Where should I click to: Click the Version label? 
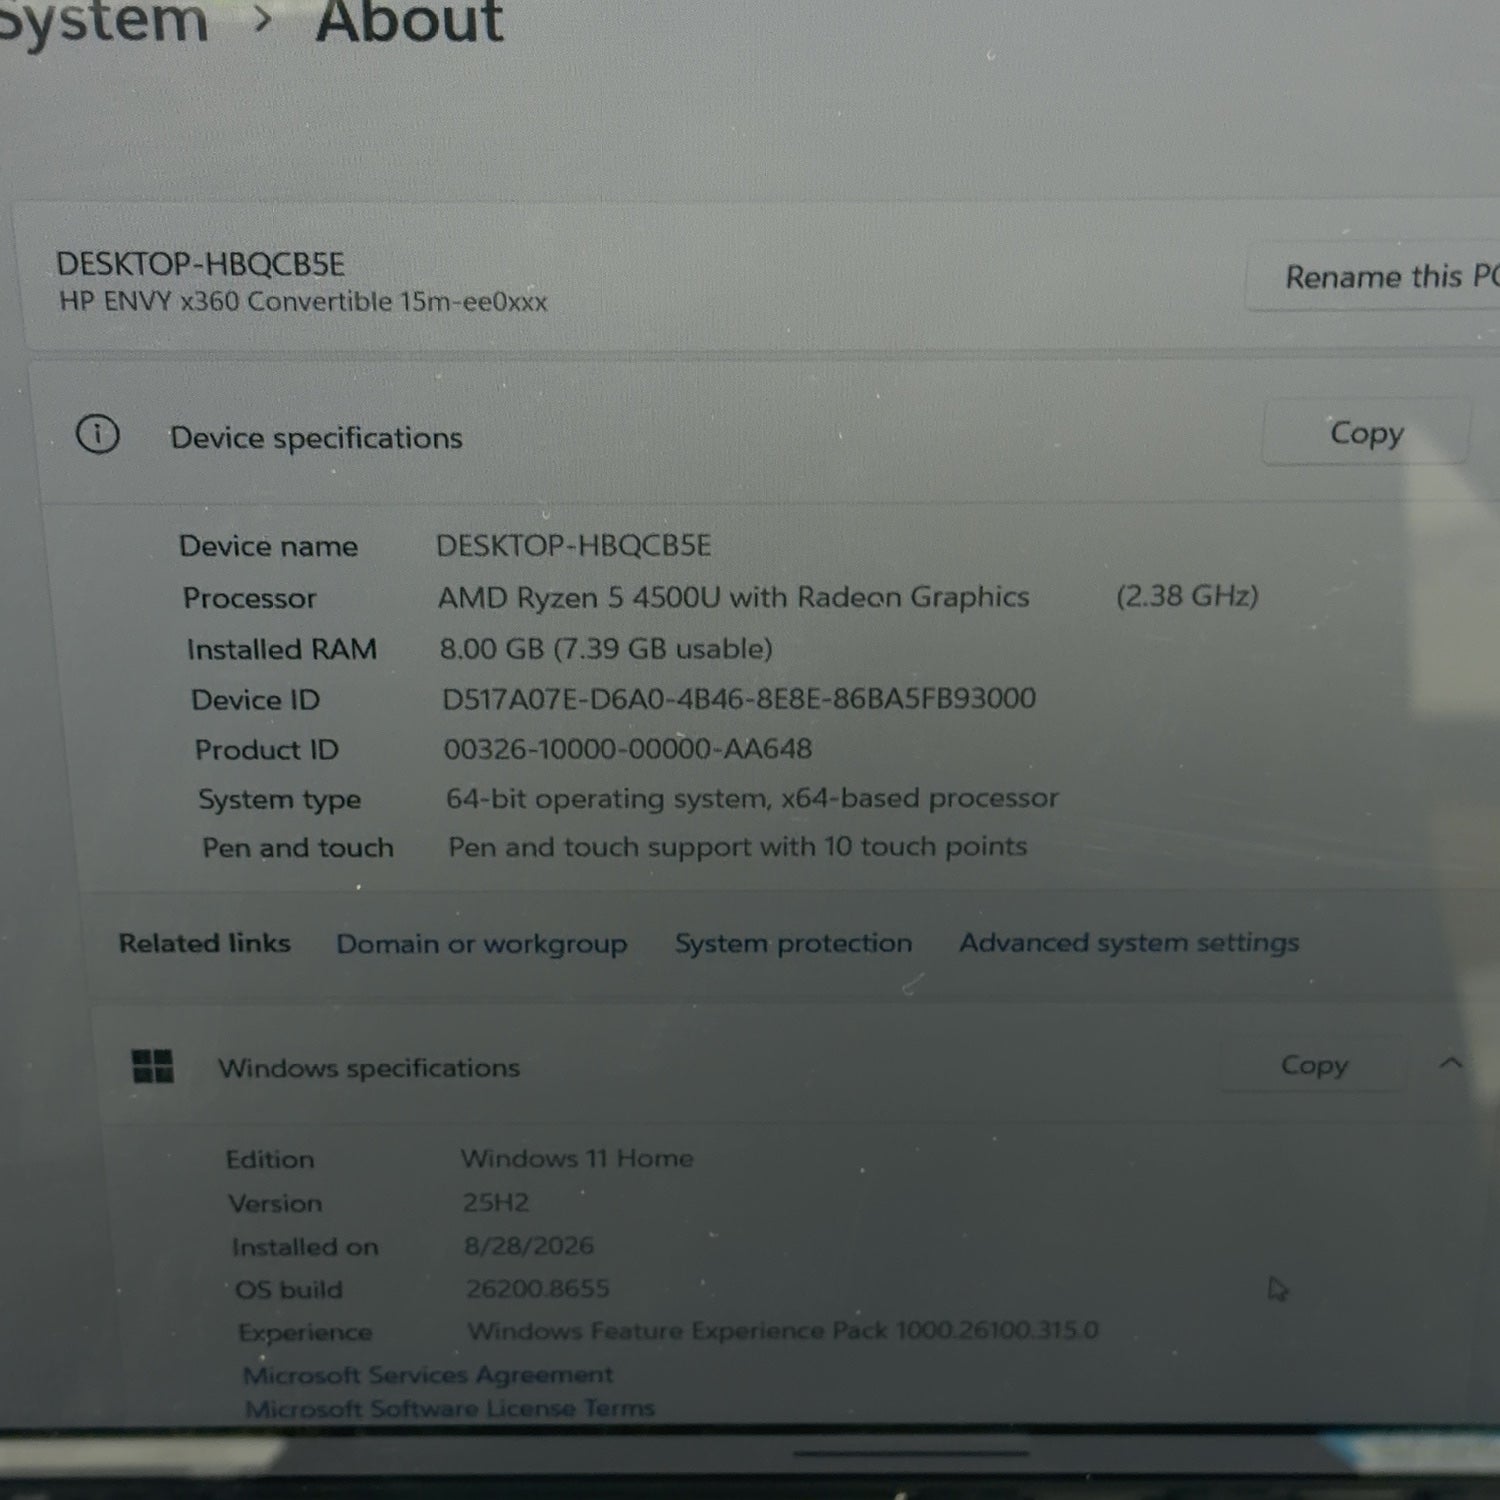point(275,1203)
